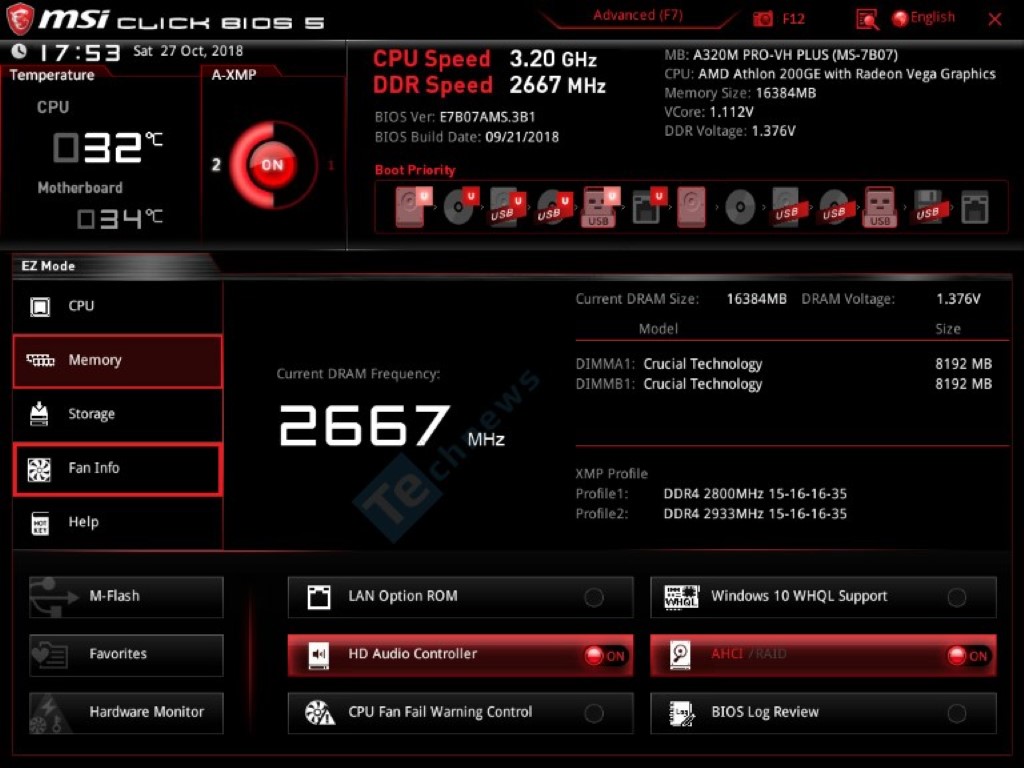Click Profile1 DDR4 2800MHz 15-16-16-35
The width and height of the screenshot is (1024, 768).
click(755, 494)
